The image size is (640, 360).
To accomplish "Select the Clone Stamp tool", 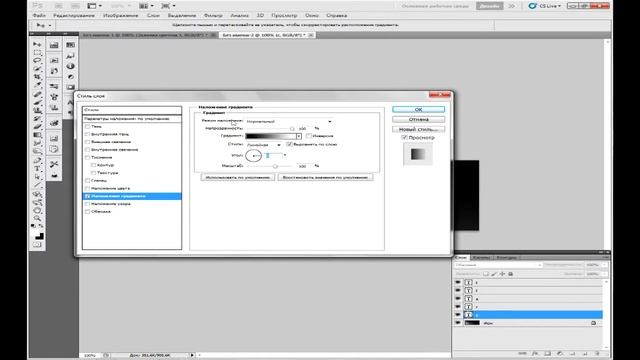I will pyautogui.click(x=37, y=110).
